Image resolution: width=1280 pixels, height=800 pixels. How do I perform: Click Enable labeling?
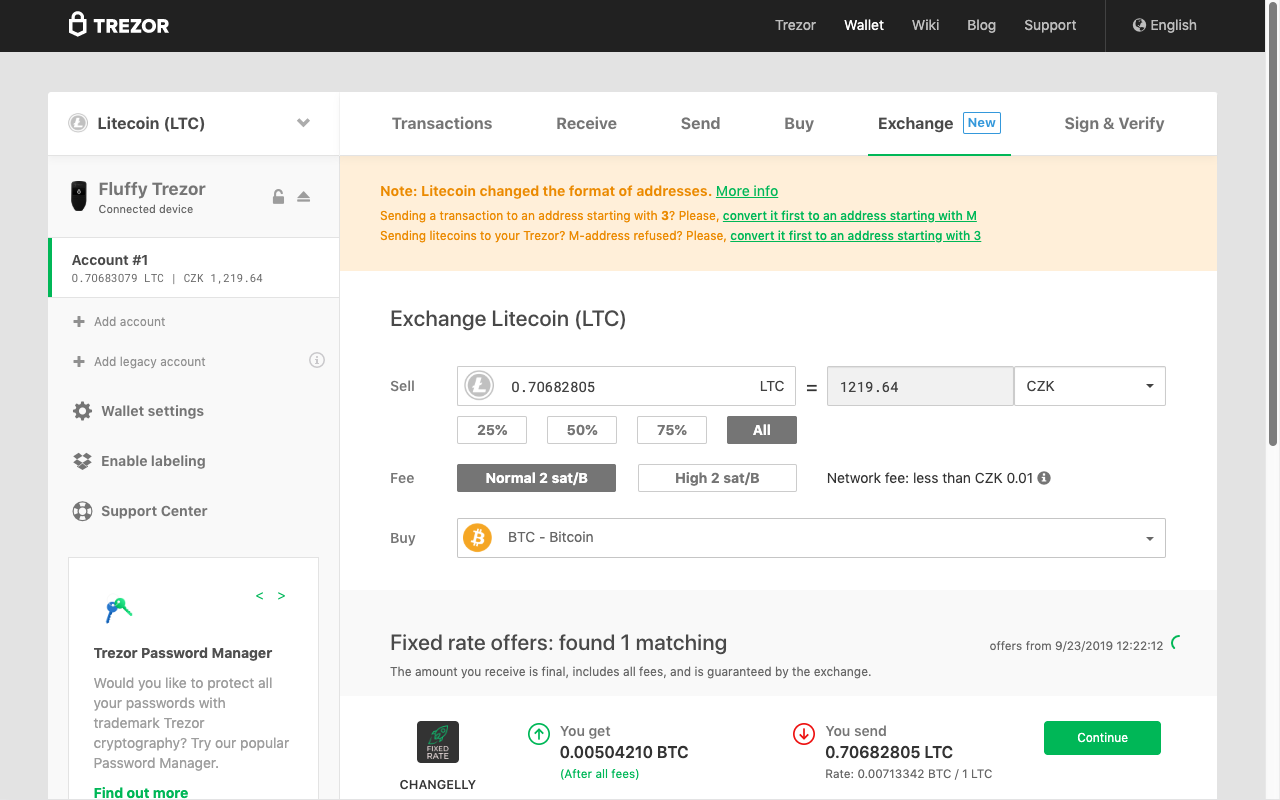[x=153, y=461]
